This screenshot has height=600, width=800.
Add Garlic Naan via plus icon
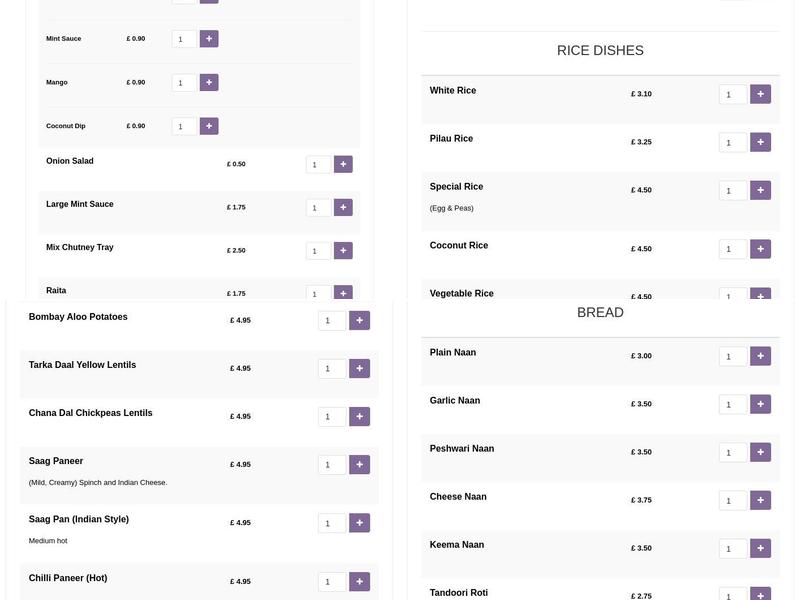(x=760, y=404)
